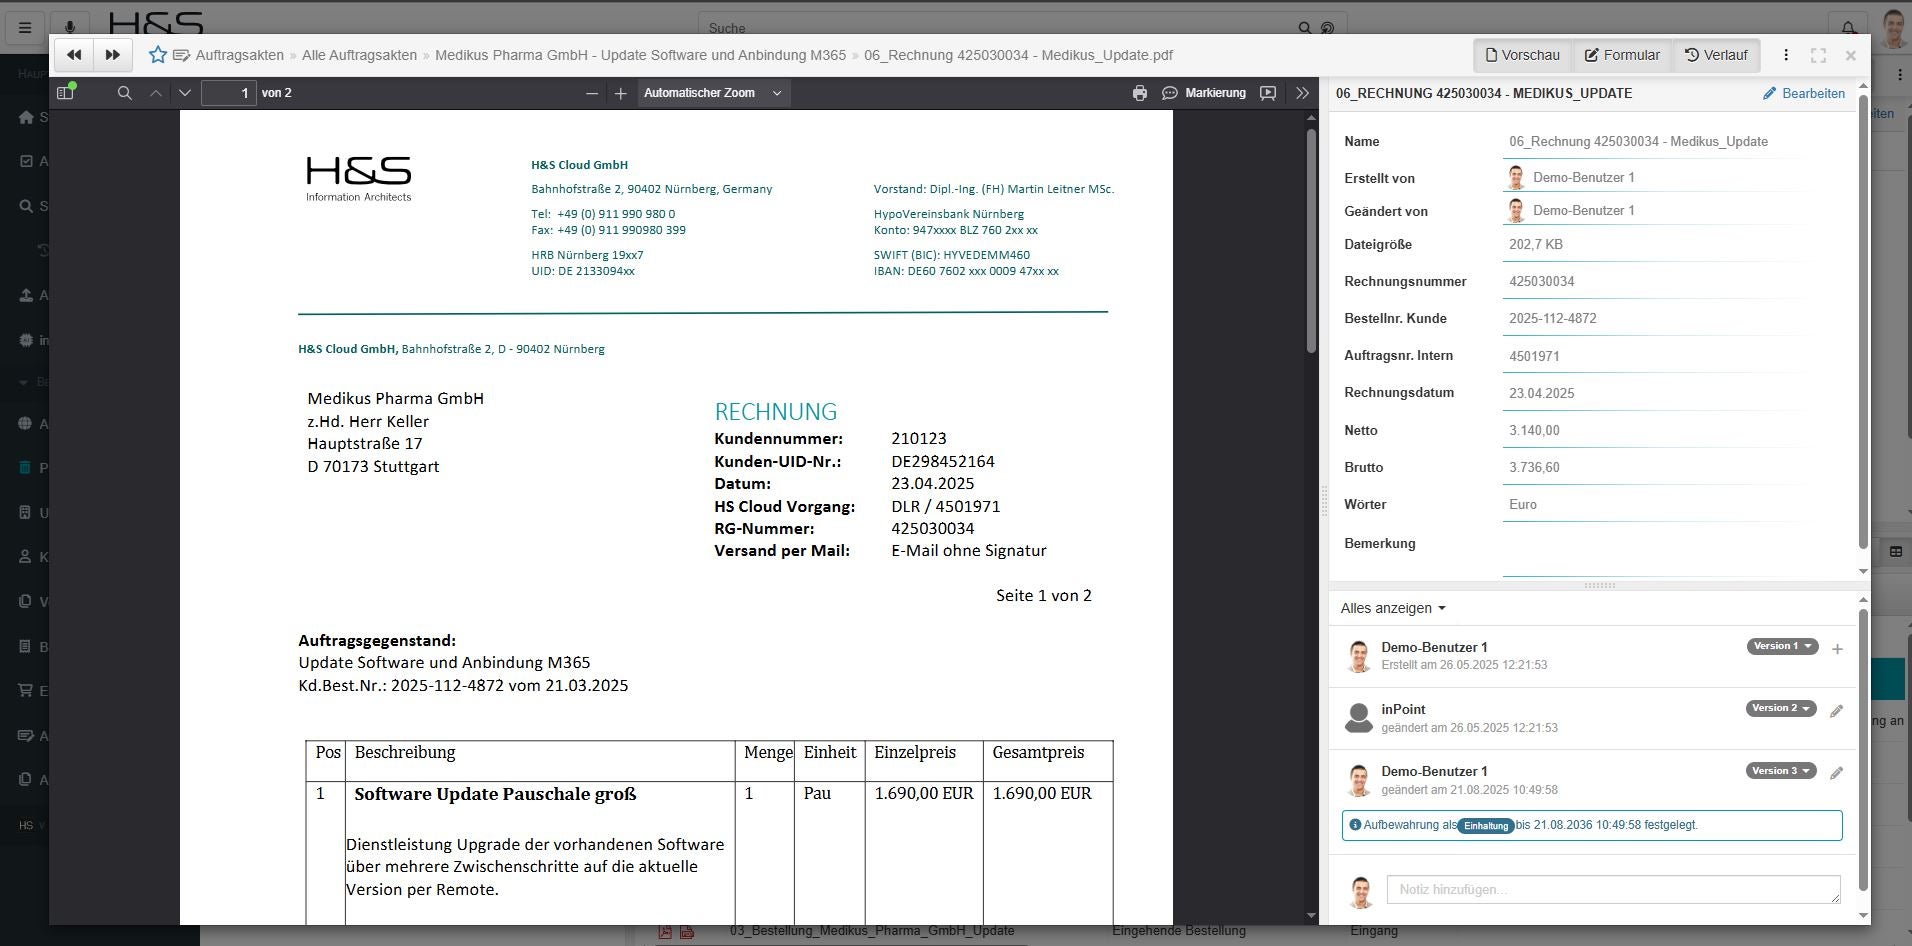This screenshot has width=1912, height=946.
Task: Click the PDF page number field
Action: 229,93
